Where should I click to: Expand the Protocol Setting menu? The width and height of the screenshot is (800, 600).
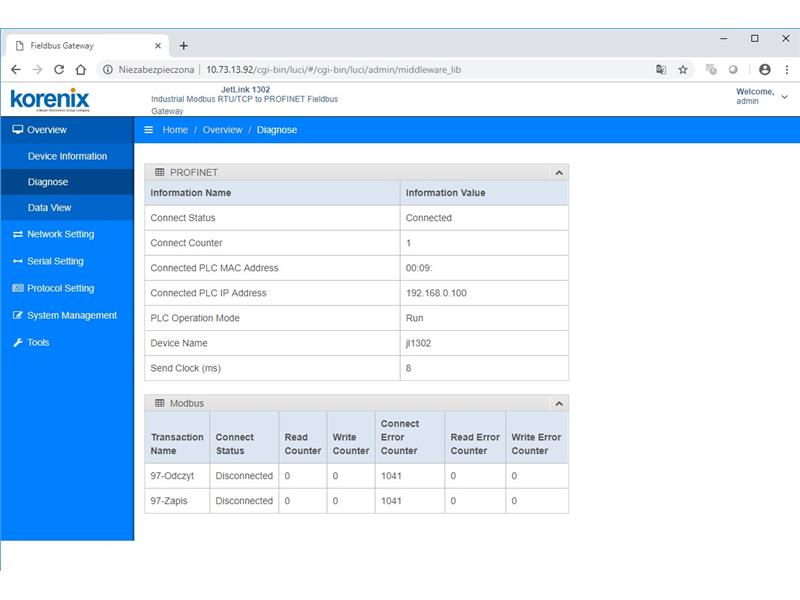[67, 288]
